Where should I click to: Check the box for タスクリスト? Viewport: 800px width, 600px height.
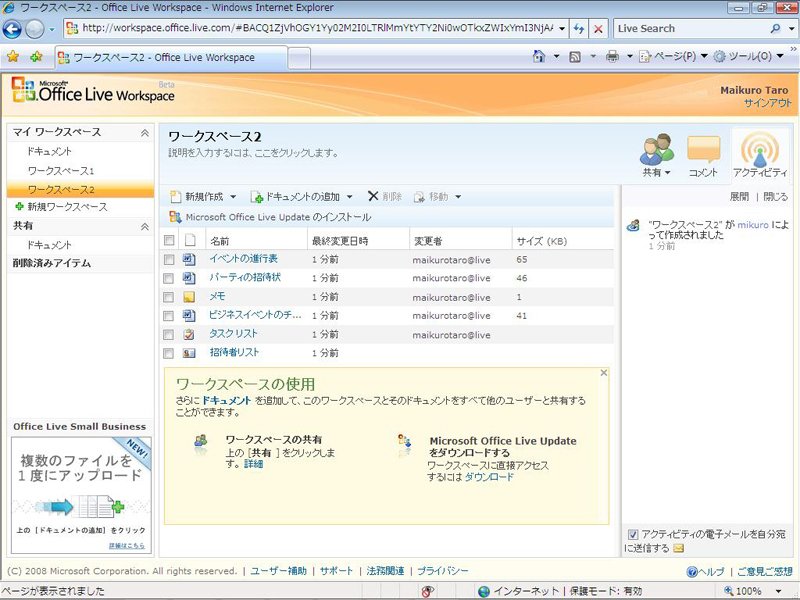tap(168, 335)
